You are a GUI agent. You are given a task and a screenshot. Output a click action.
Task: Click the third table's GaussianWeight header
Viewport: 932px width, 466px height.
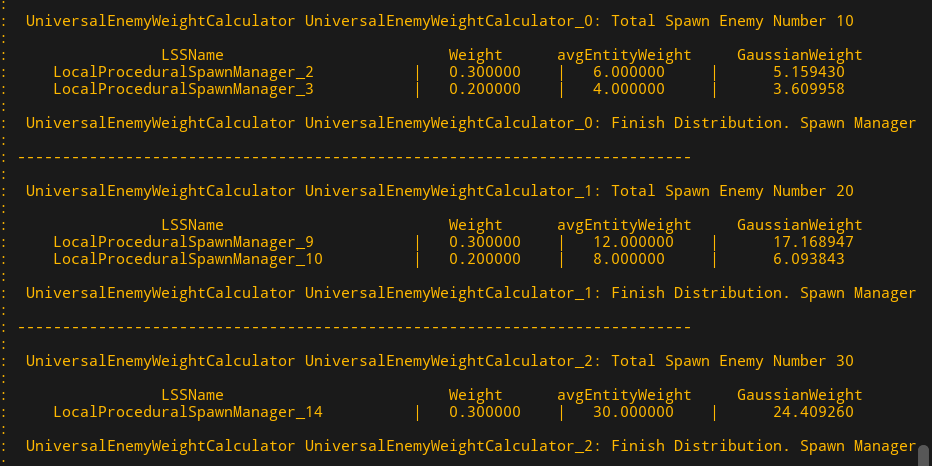tap(799, 395)
